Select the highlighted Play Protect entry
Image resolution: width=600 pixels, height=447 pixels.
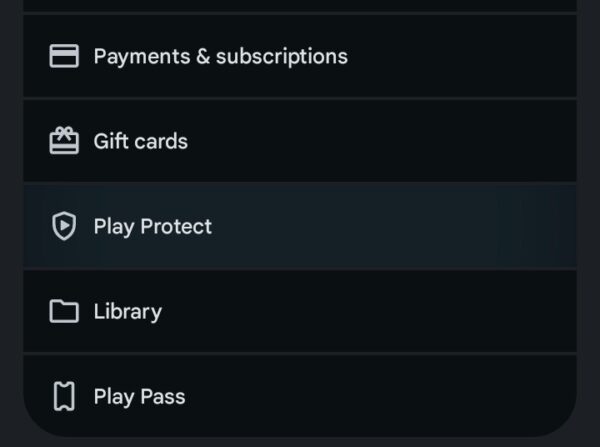[x=300, y=227]
